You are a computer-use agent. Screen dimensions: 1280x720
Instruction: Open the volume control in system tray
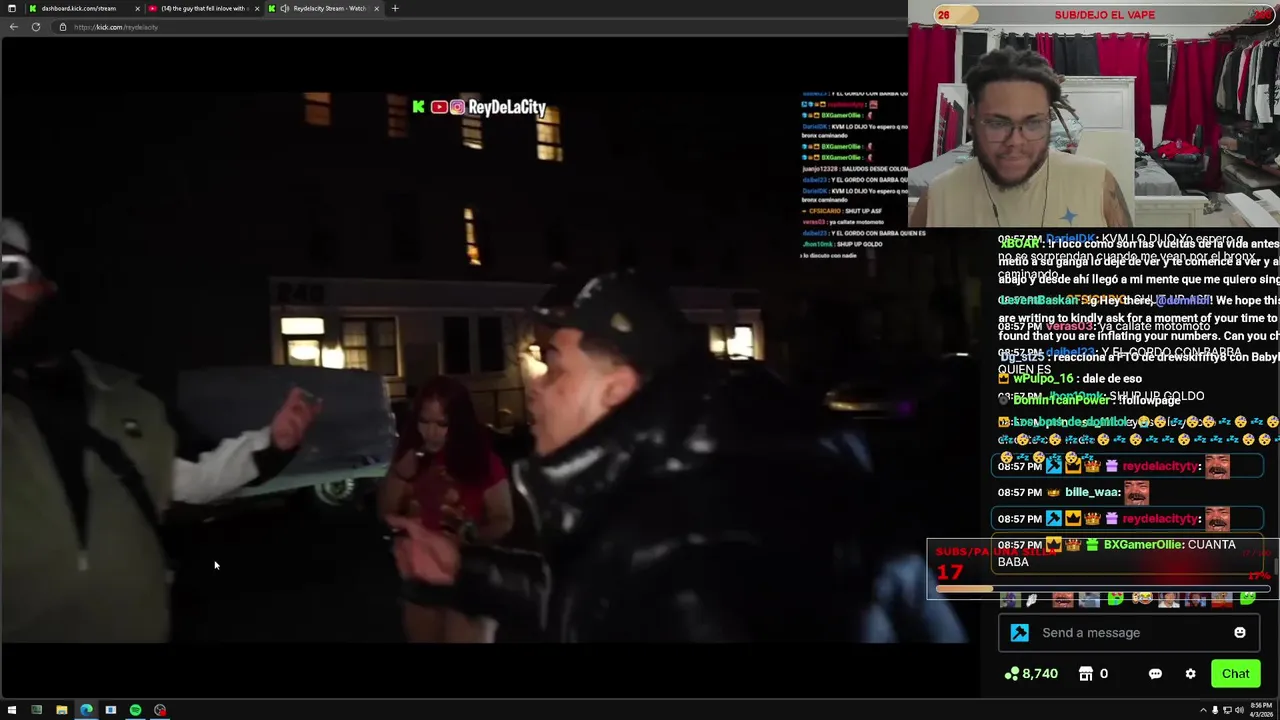click(x=1238, y=710)
